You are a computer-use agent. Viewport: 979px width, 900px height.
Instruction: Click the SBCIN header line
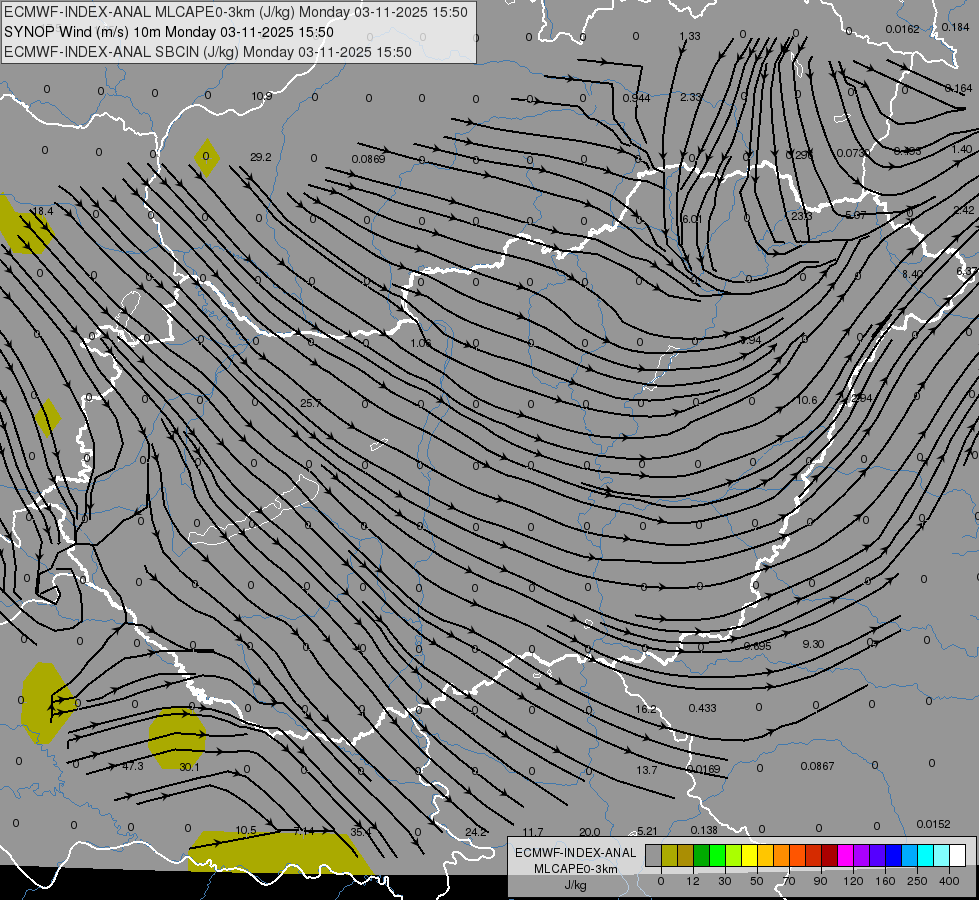pyautogui.click(x=208, y=52)
